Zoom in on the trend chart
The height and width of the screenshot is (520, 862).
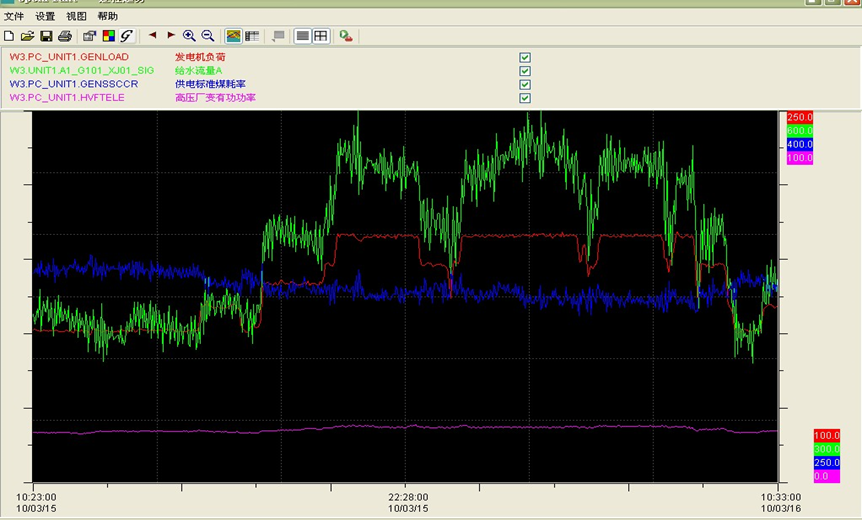[189, 36]
